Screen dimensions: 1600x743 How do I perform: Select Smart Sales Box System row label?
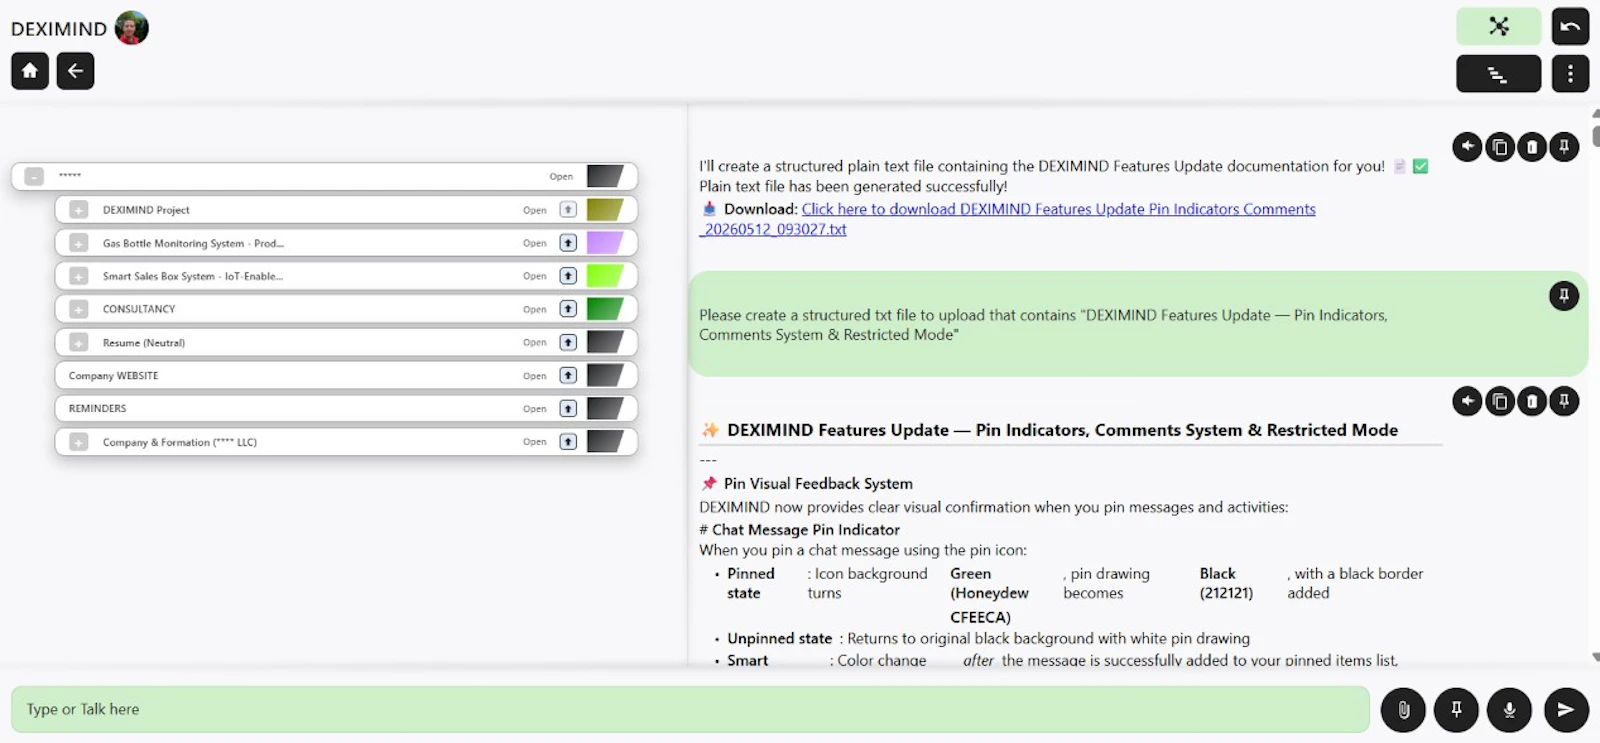pyautogui.click(x=192, y=276)
